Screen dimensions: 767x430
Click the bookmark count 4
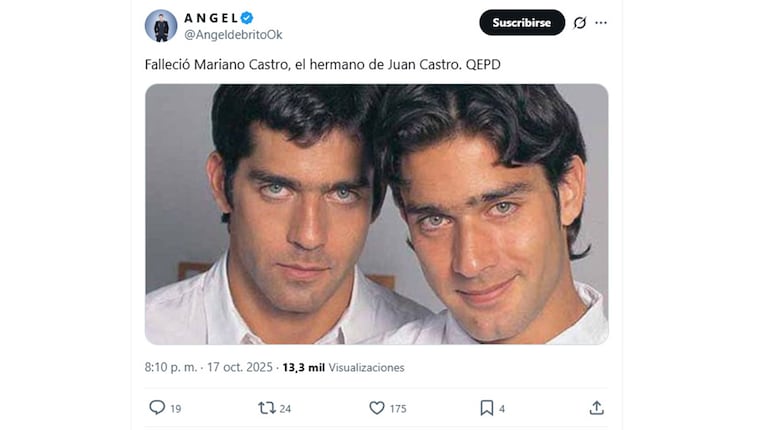point(502,408)
